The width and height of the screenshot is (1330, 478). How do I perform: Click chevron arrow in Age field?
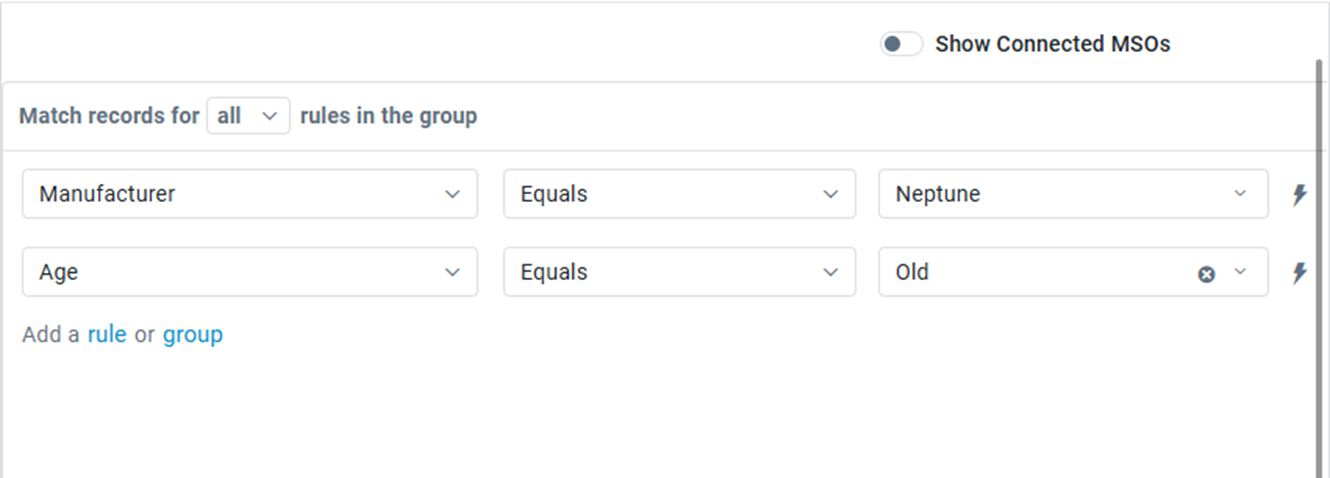coord(453,272)
